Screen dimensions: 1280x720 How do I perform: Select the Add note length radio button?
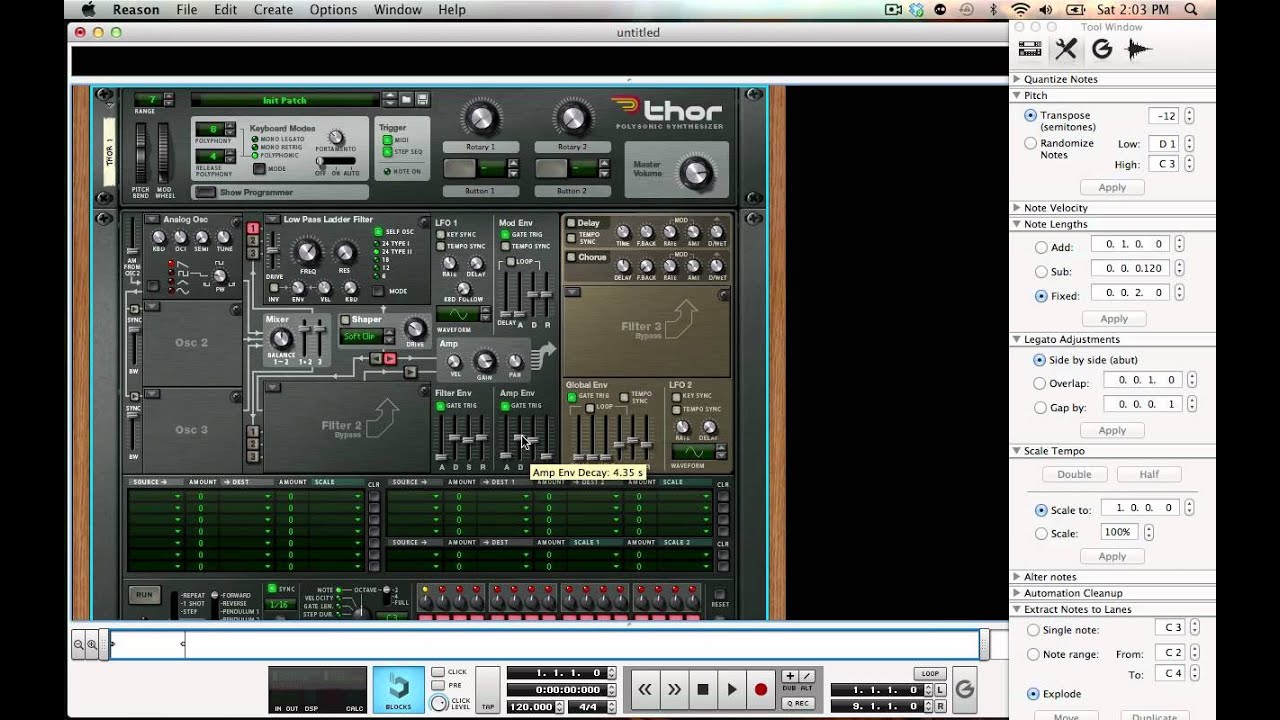[1041, 247]
